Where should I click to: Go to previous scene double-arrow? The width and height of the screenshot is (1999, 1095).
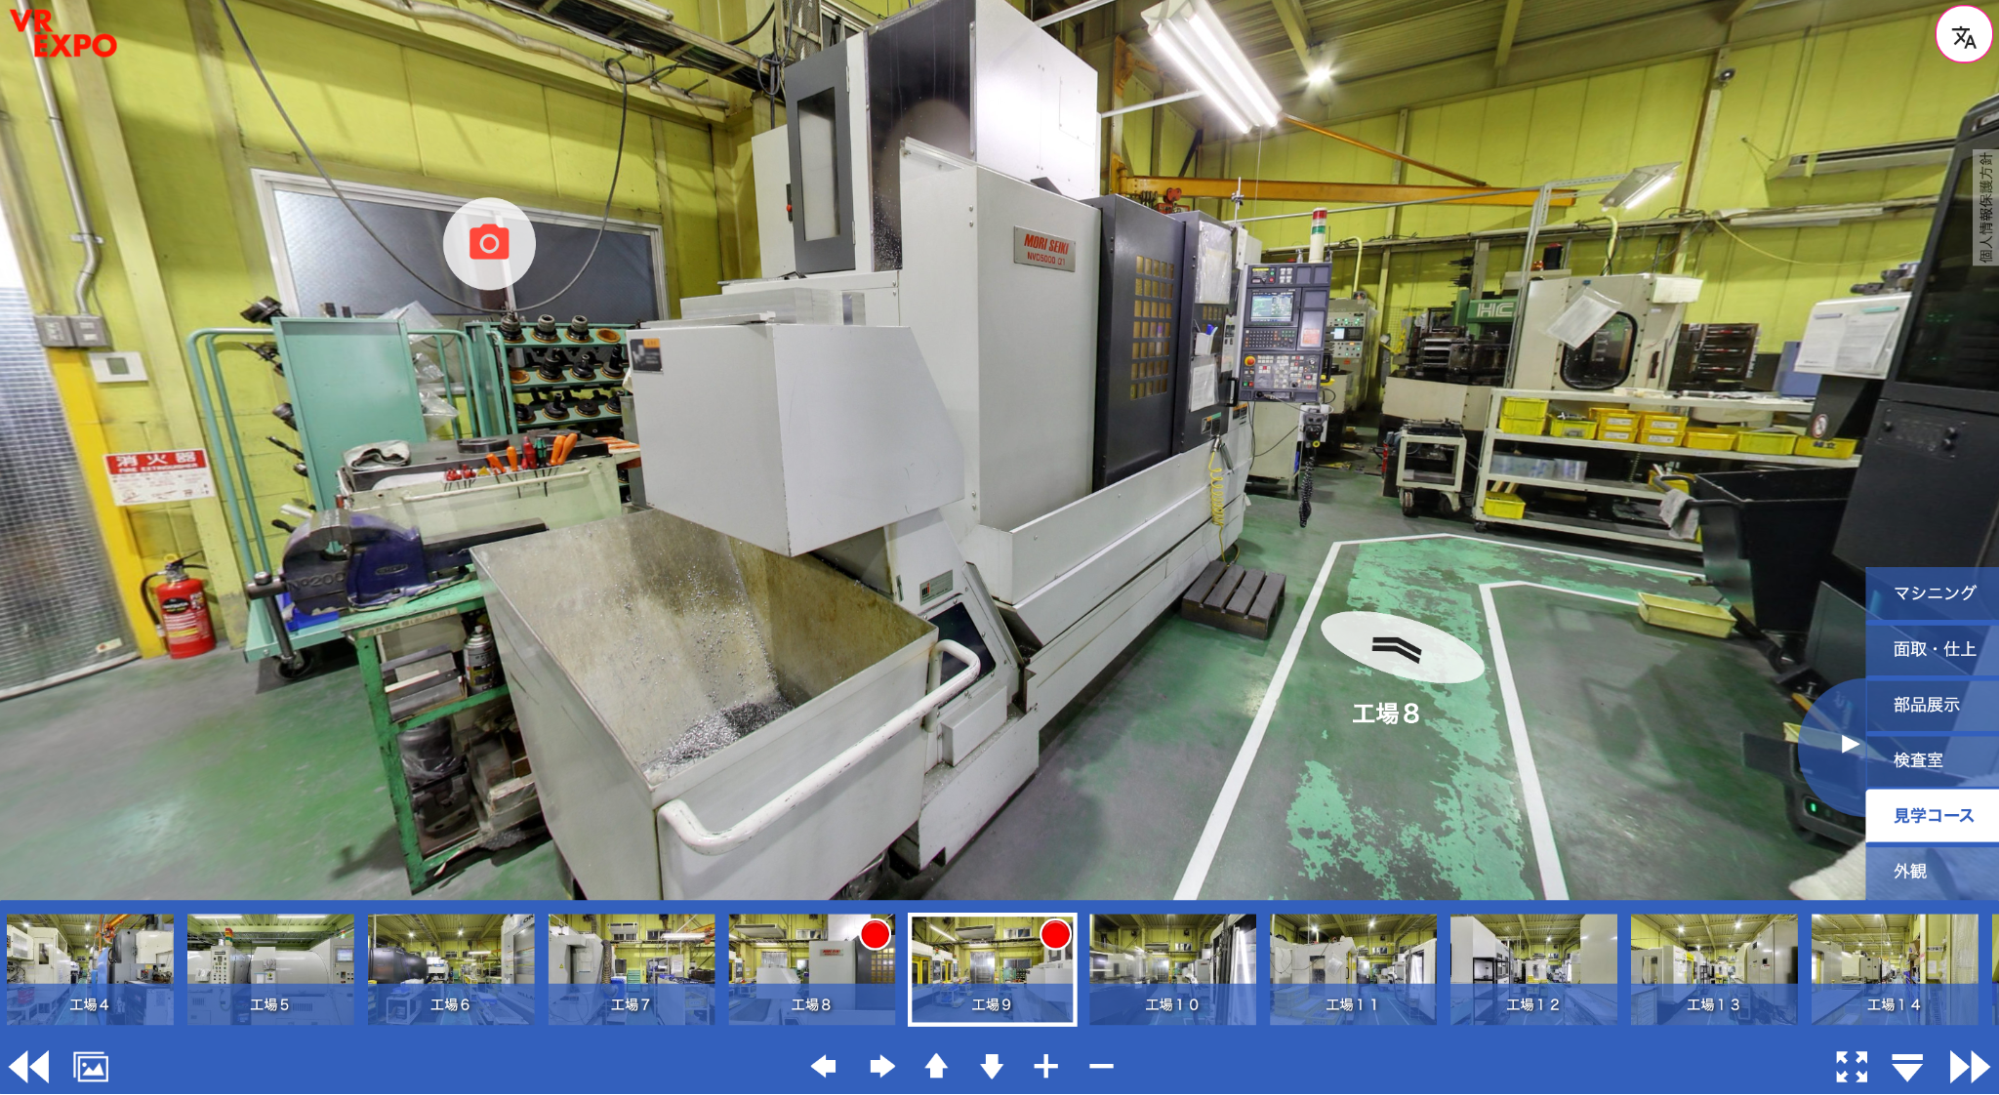(29, 1067)
